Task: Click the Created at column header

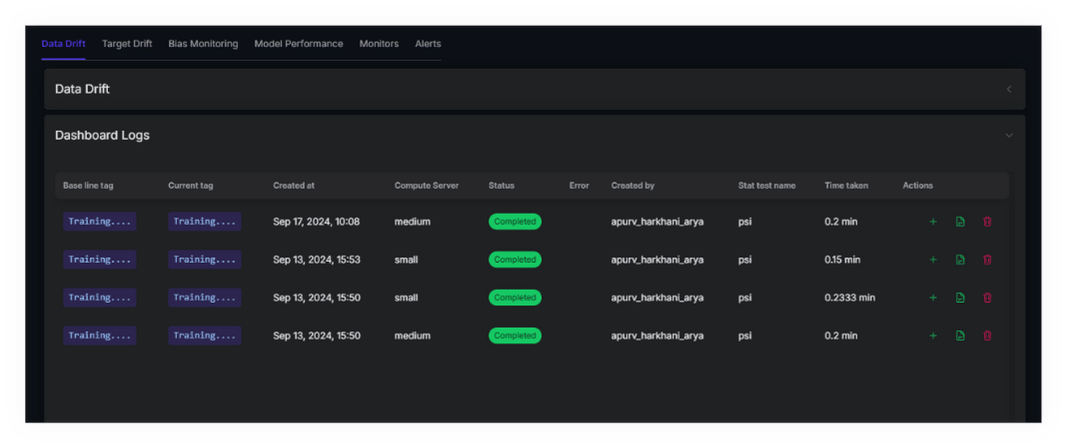Action: coord(294,185)
